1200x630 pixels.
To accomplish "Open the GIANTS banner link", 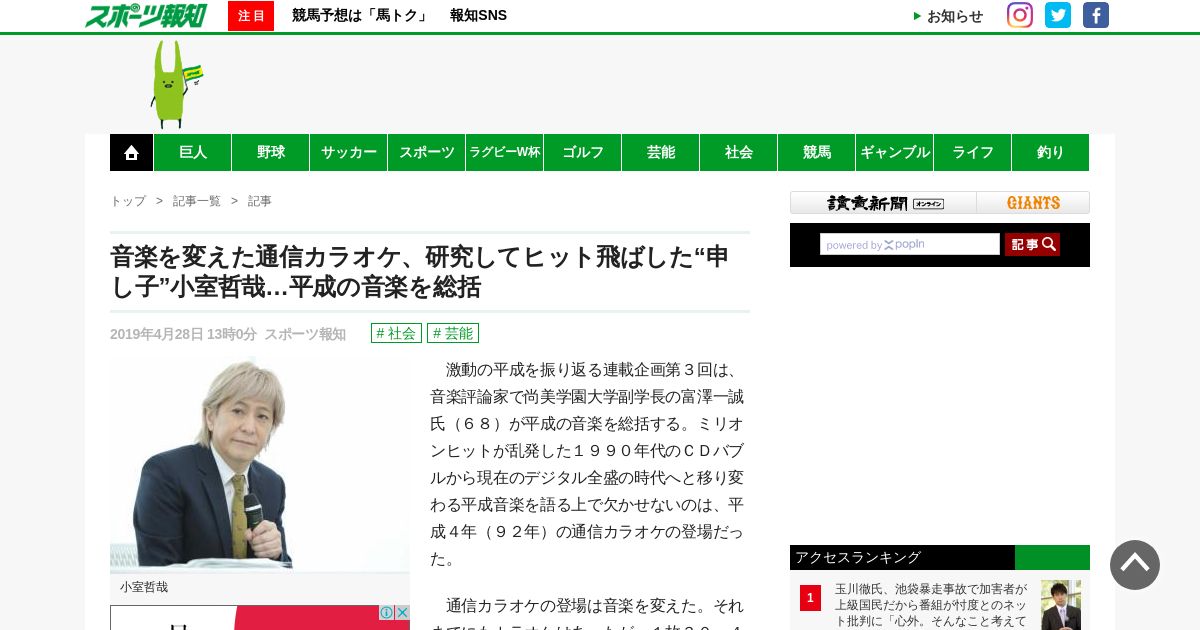I will [1033, 203].
